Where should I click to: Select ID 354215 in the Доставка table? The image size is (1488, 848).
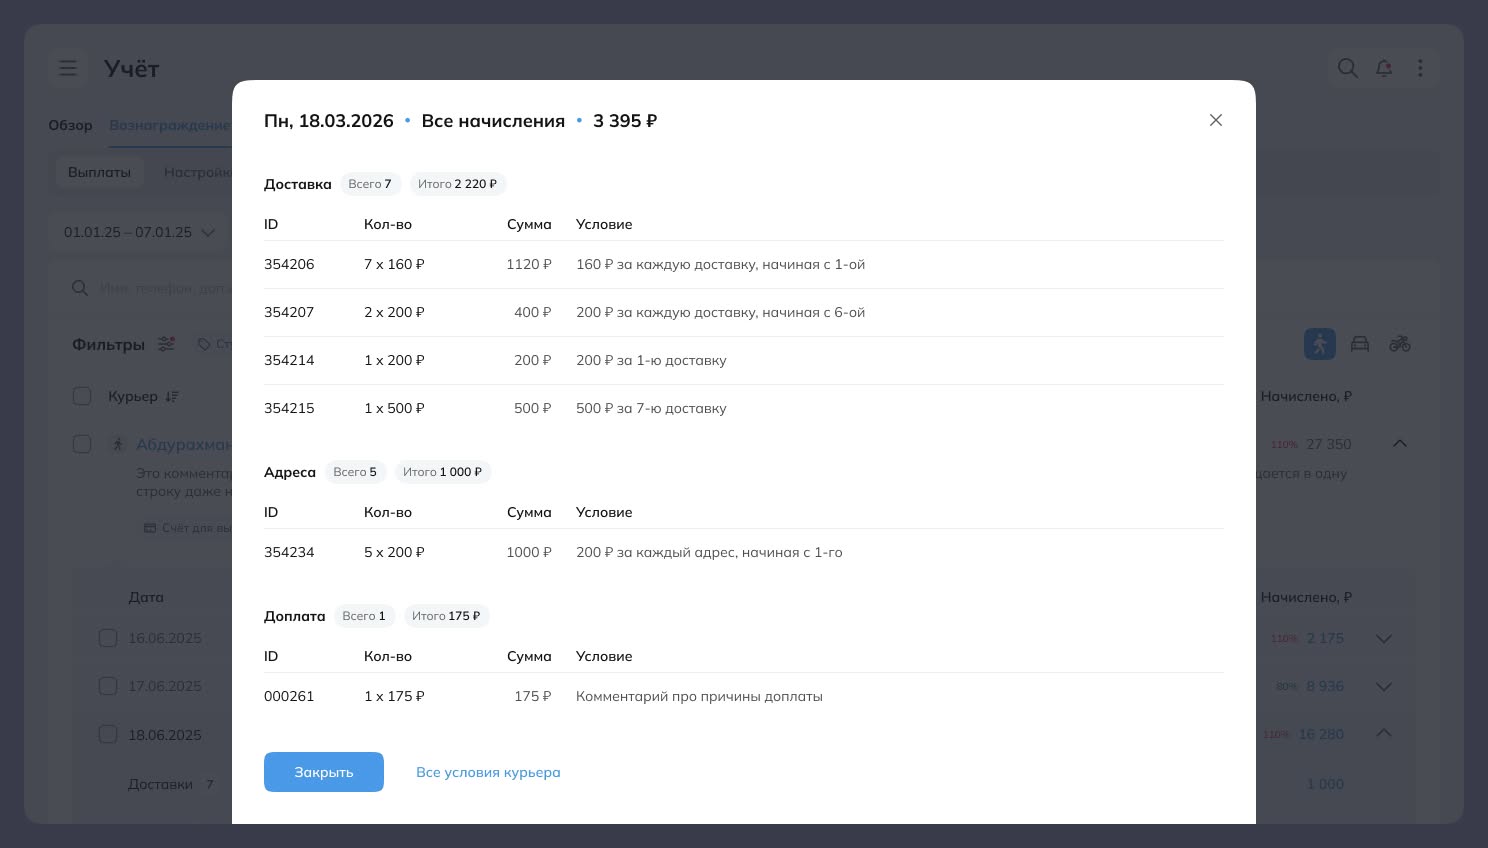289,408
